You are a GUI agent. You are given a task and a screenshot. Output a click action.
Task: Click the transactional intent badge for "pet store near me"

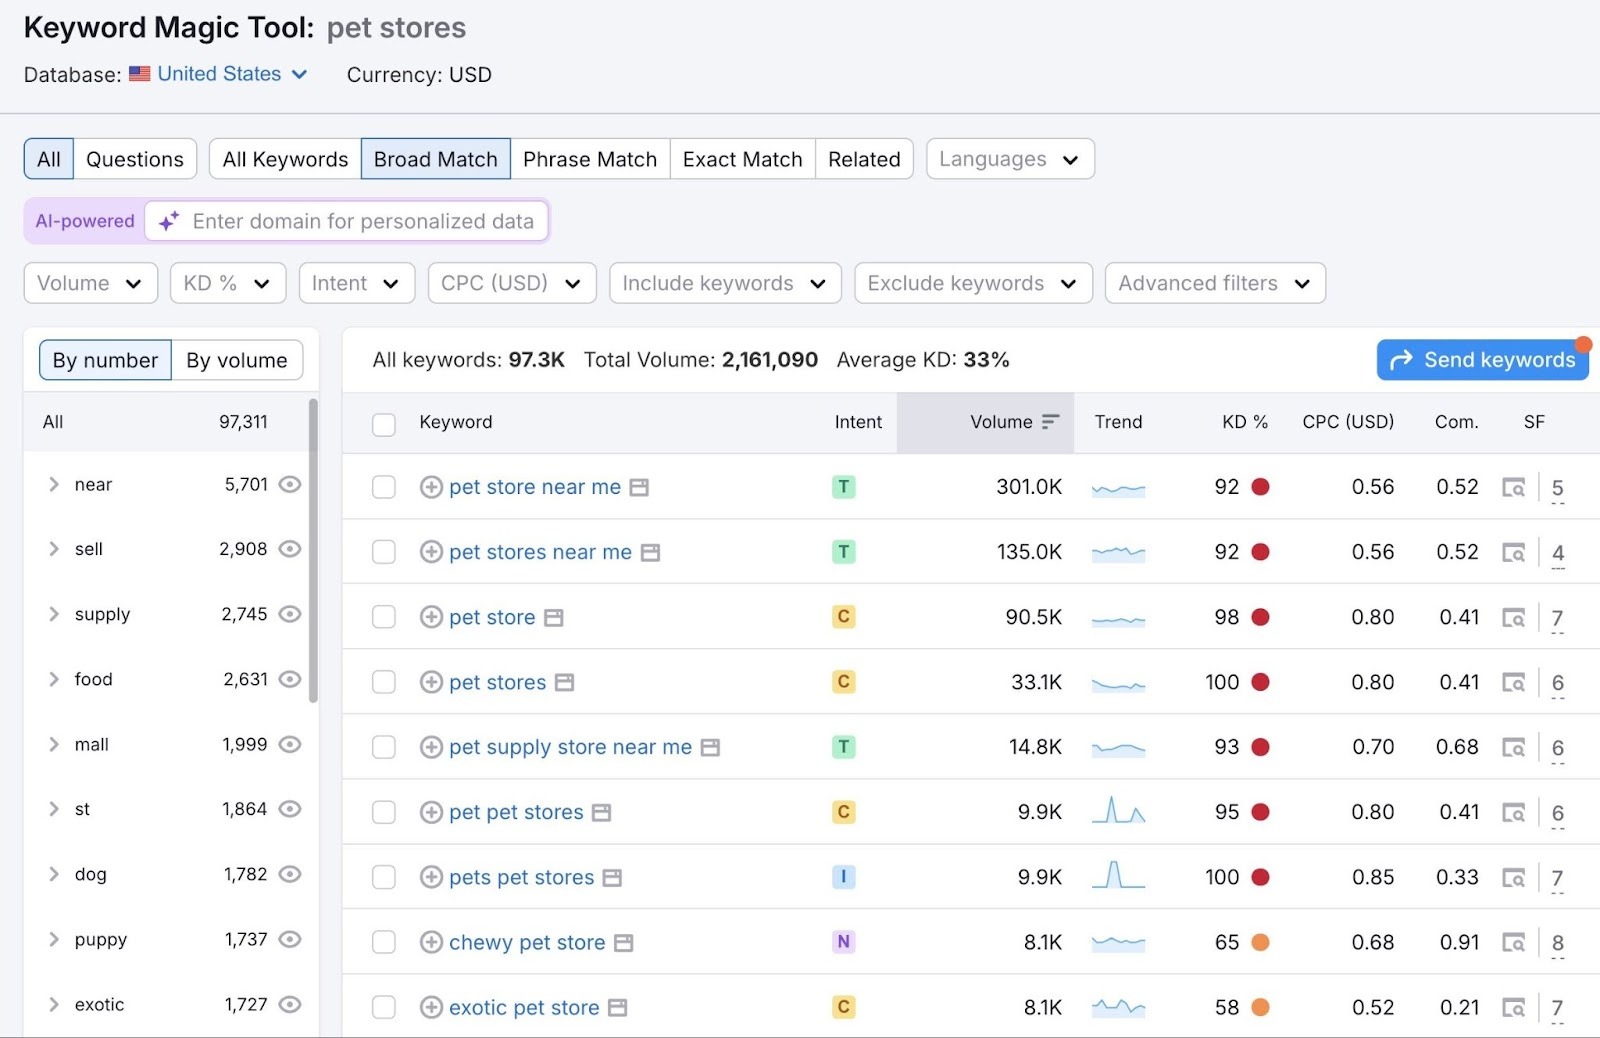[844, 487]
